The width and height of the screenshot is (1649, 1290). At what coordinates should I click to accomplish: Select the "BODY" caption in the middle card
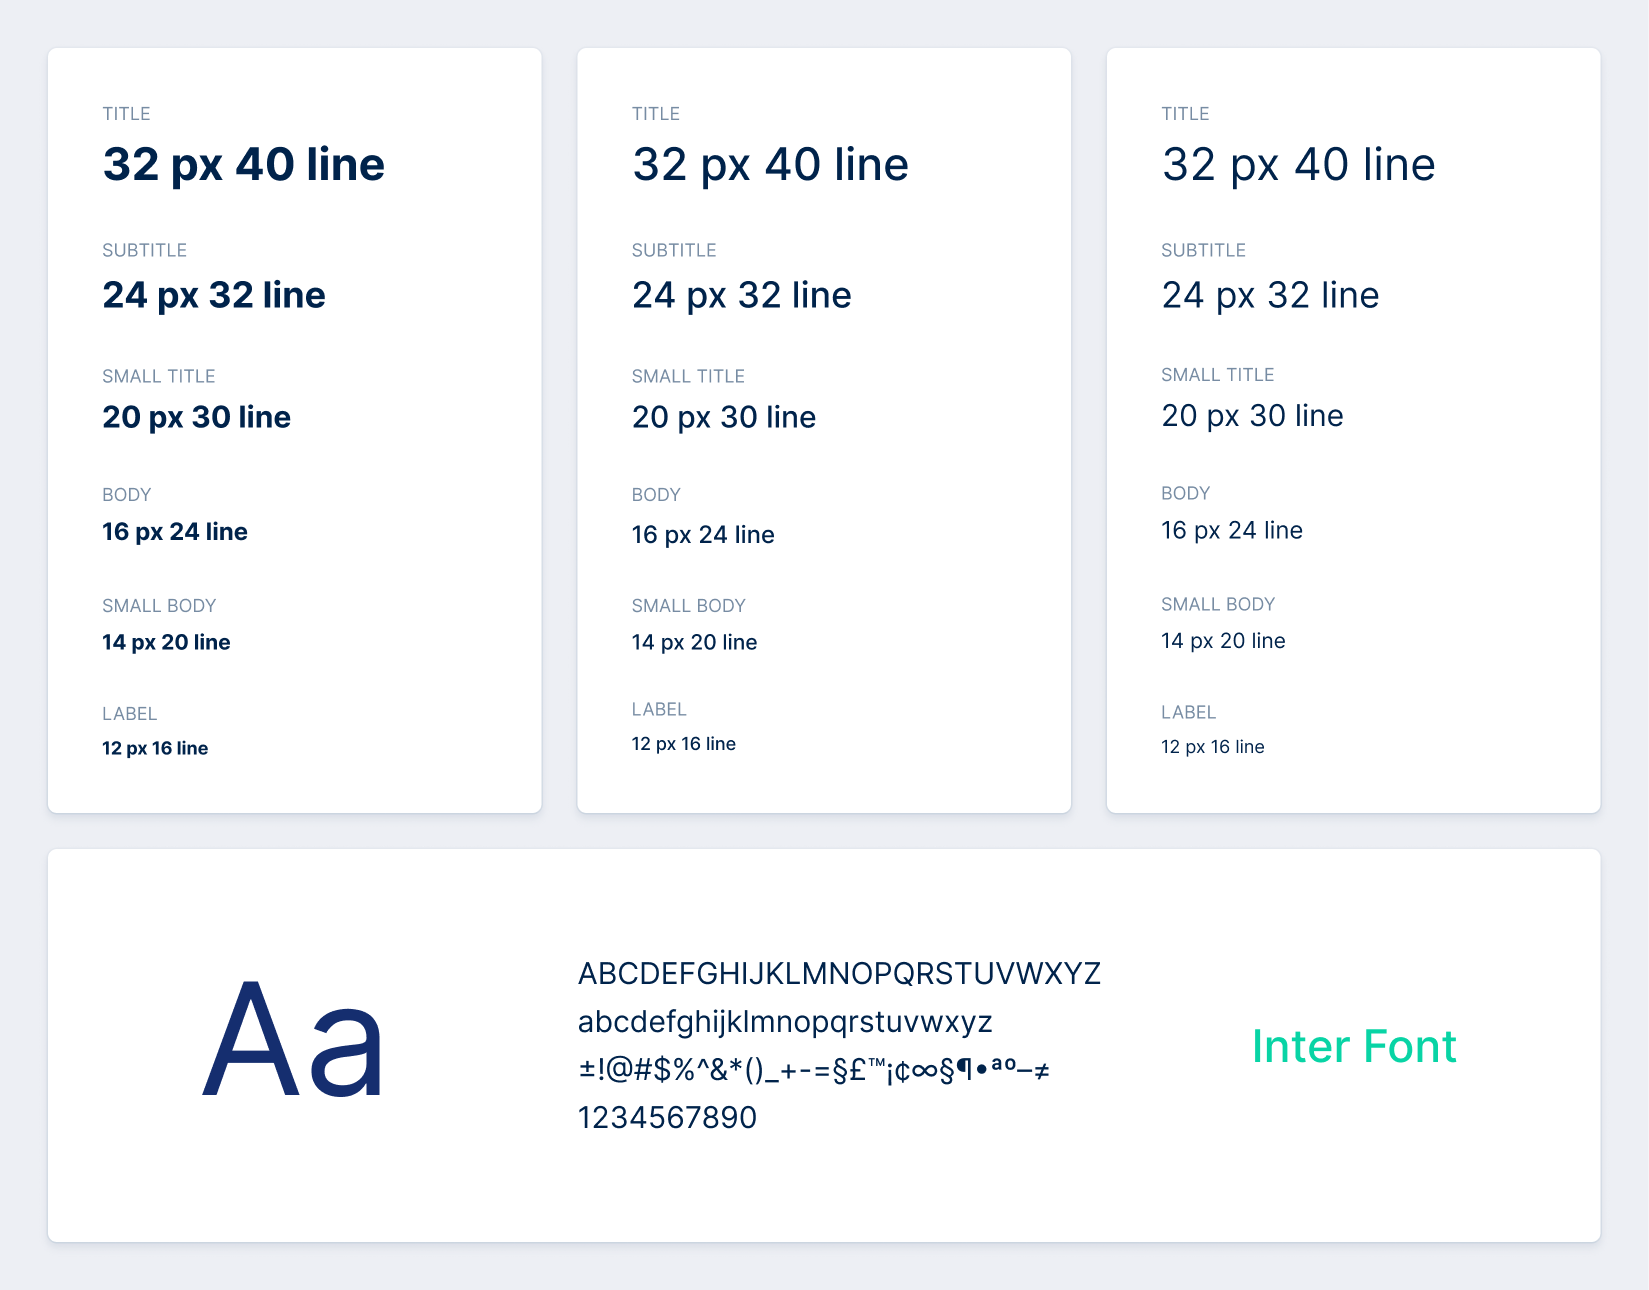656,495
